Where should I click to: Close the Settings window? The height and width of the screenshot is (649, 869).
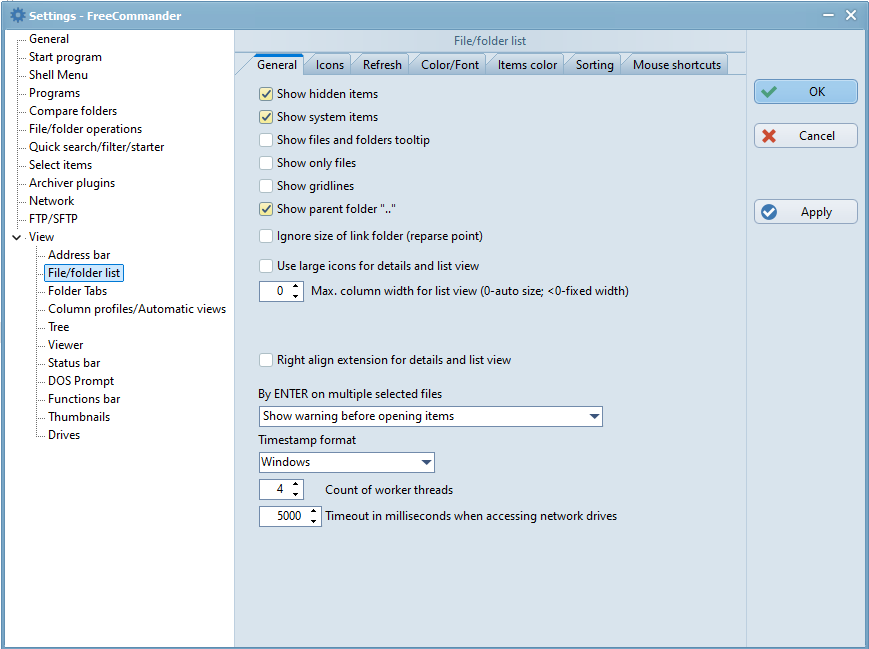tap(851, 16)
